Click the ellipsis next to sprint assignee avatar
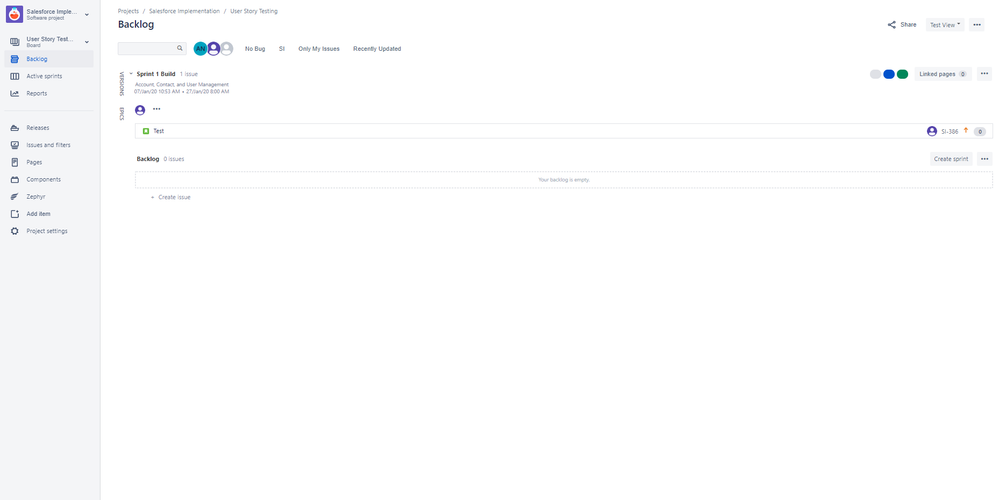The height and width of the screenshot is (500, 999). 157,110
